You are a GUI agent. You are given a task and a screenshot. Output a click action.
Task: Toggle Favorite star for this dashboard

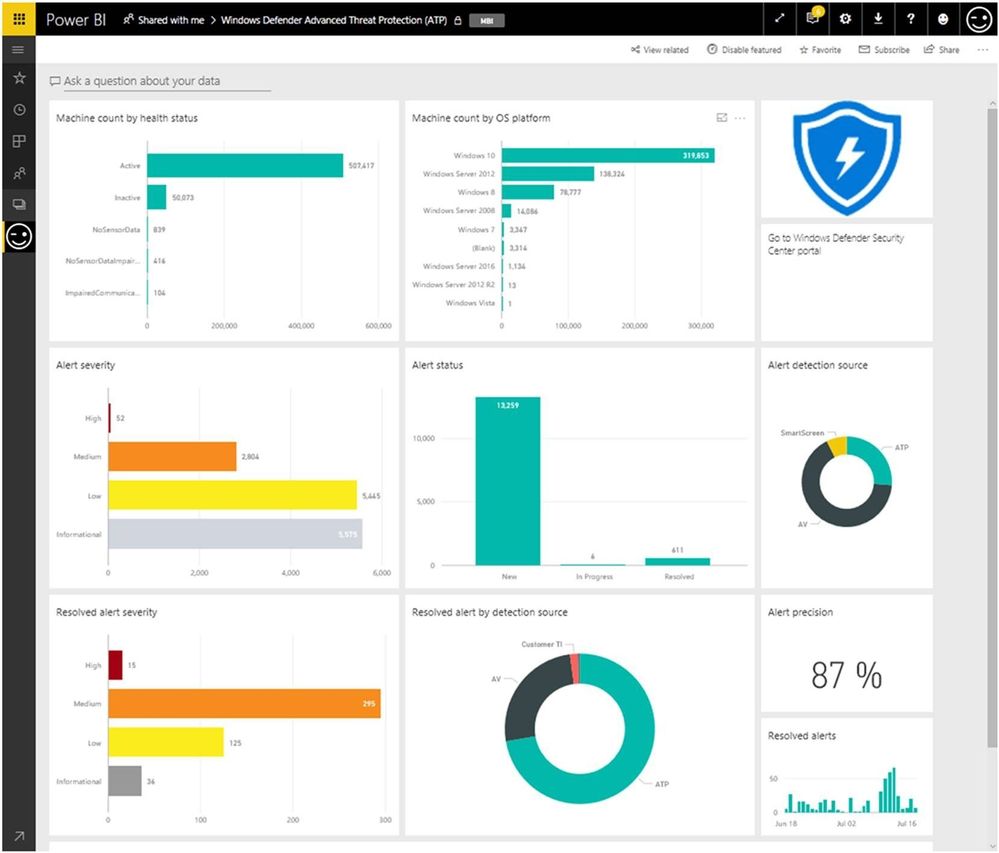point(820,50)
